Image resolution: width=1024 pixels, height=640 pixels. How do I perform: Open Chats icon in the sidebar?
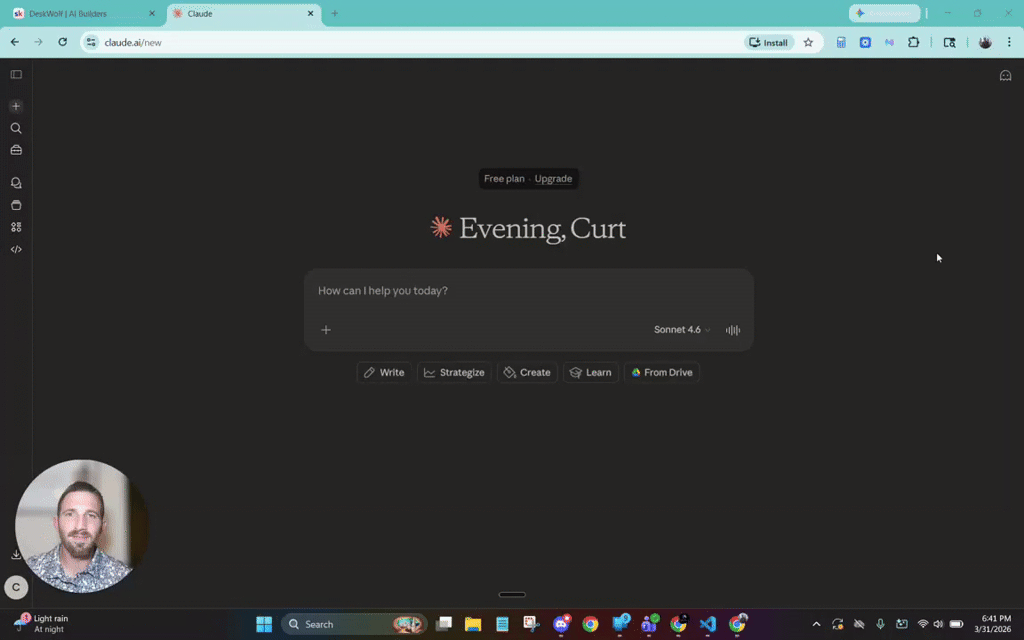pyautogui.click(x=16, y=183)
